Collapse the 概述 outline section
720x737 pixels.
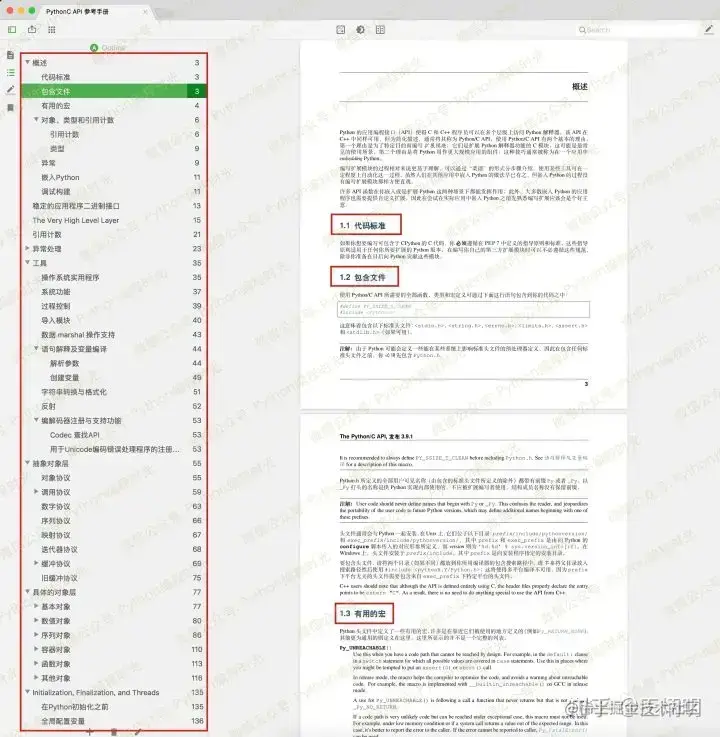[x=27, y=62]
